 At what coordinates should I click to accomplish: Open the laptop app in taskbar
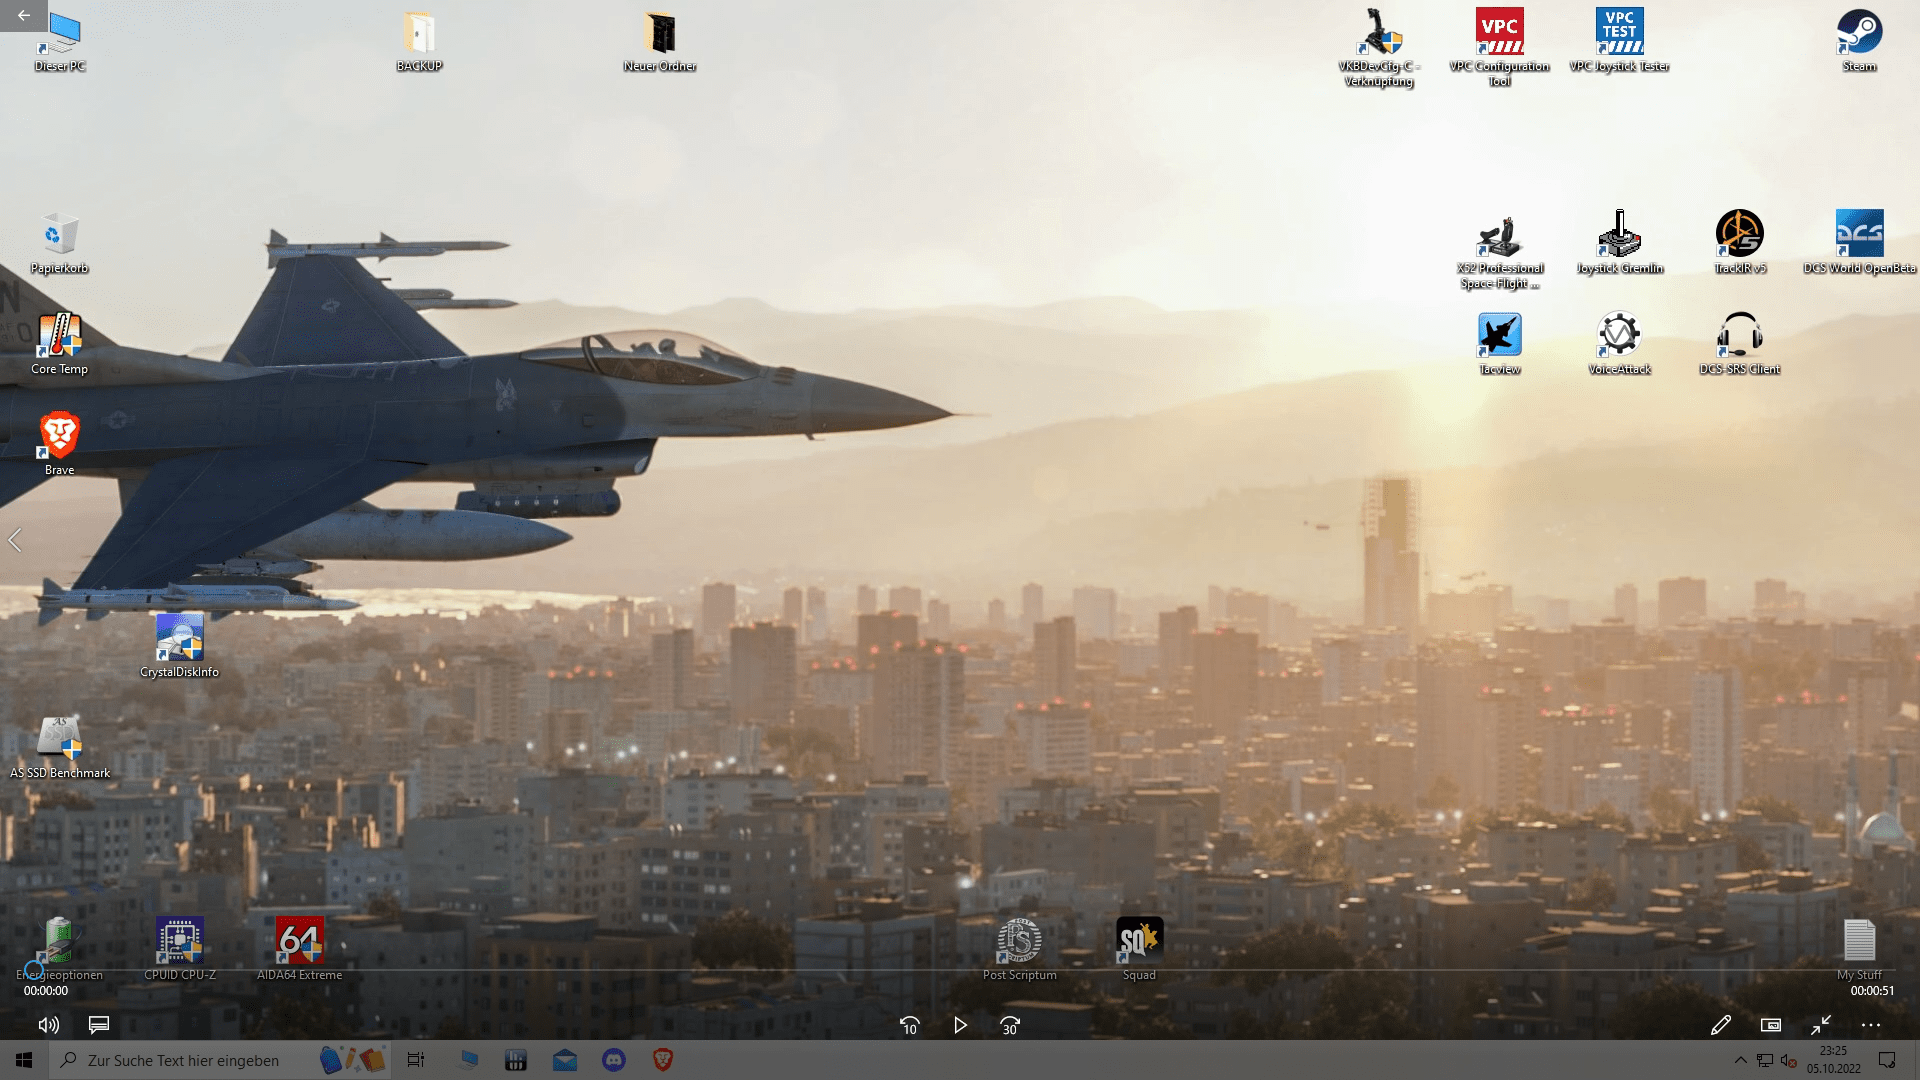pyautogui.click(x=466, y=1060)
